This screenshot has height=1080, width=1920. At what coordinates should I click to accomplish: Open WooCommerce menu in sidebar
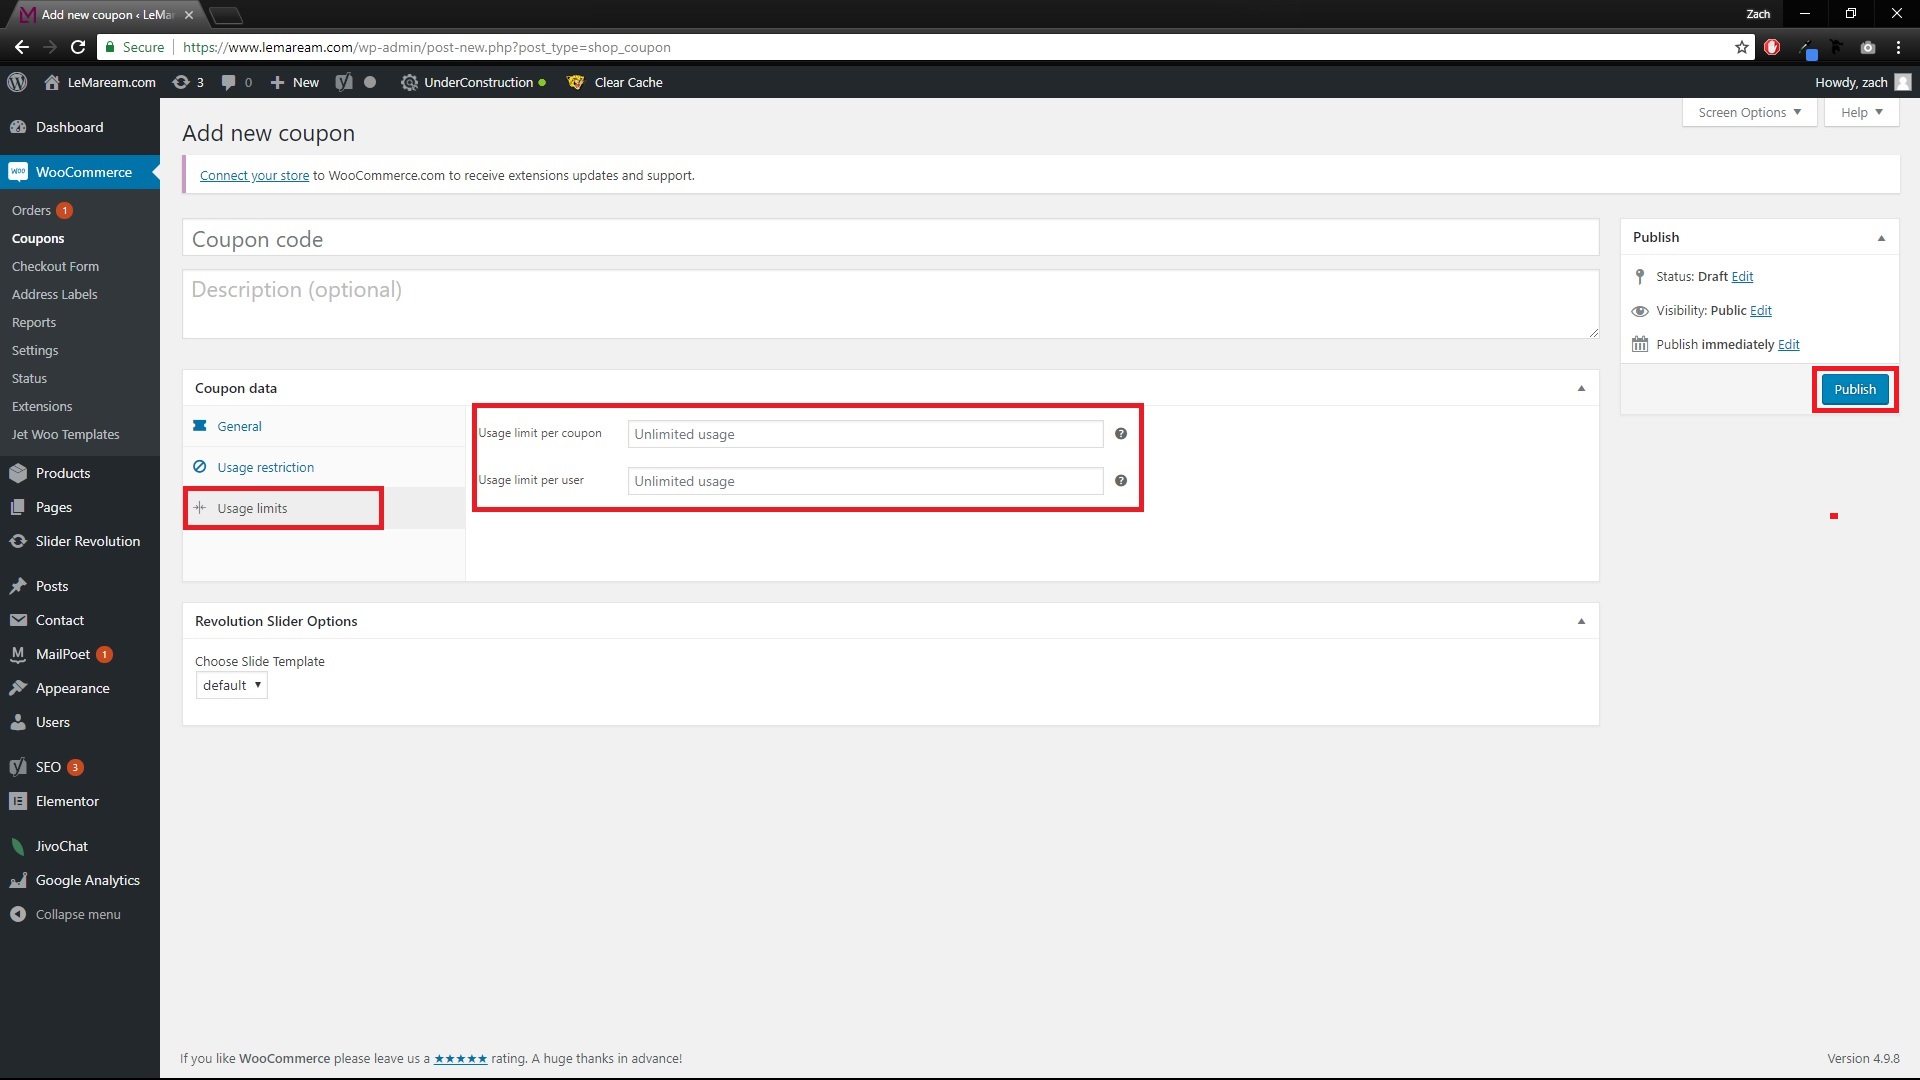click(x=80, y=172)
